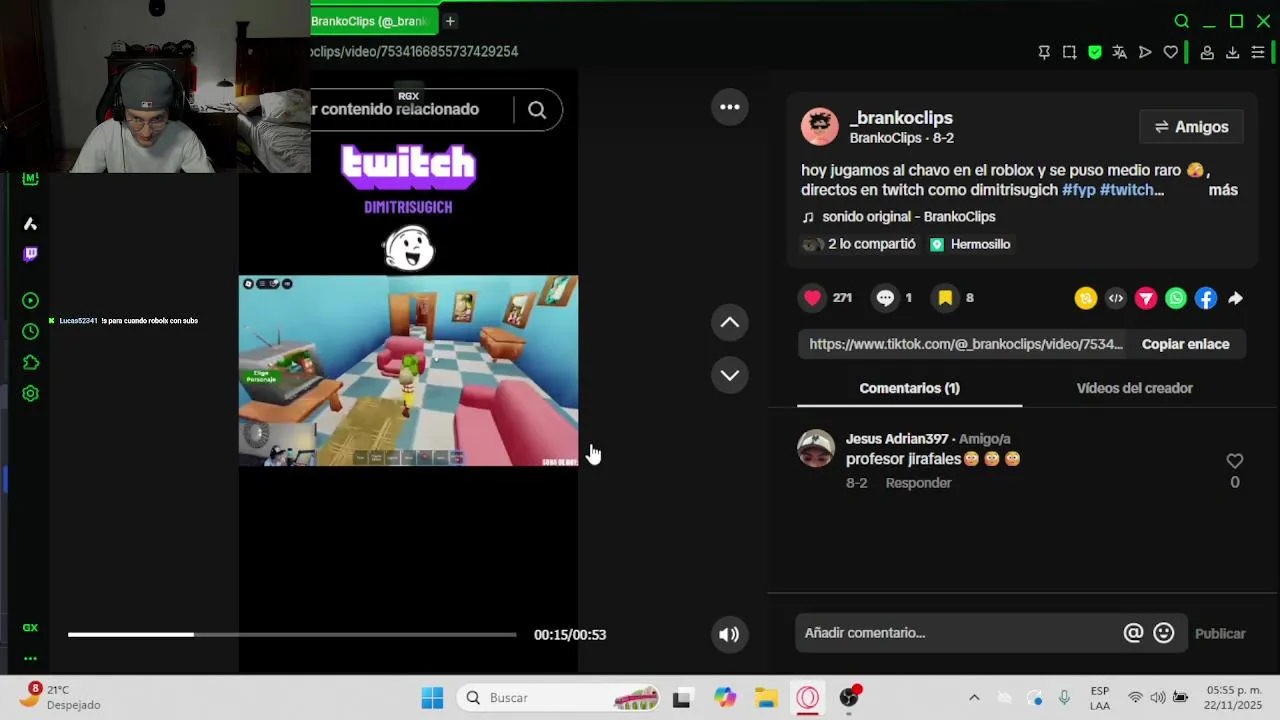
Task: Open Aria icon in Opera GX sidebar
Action: pyautogui.click(x=30, y=224)
